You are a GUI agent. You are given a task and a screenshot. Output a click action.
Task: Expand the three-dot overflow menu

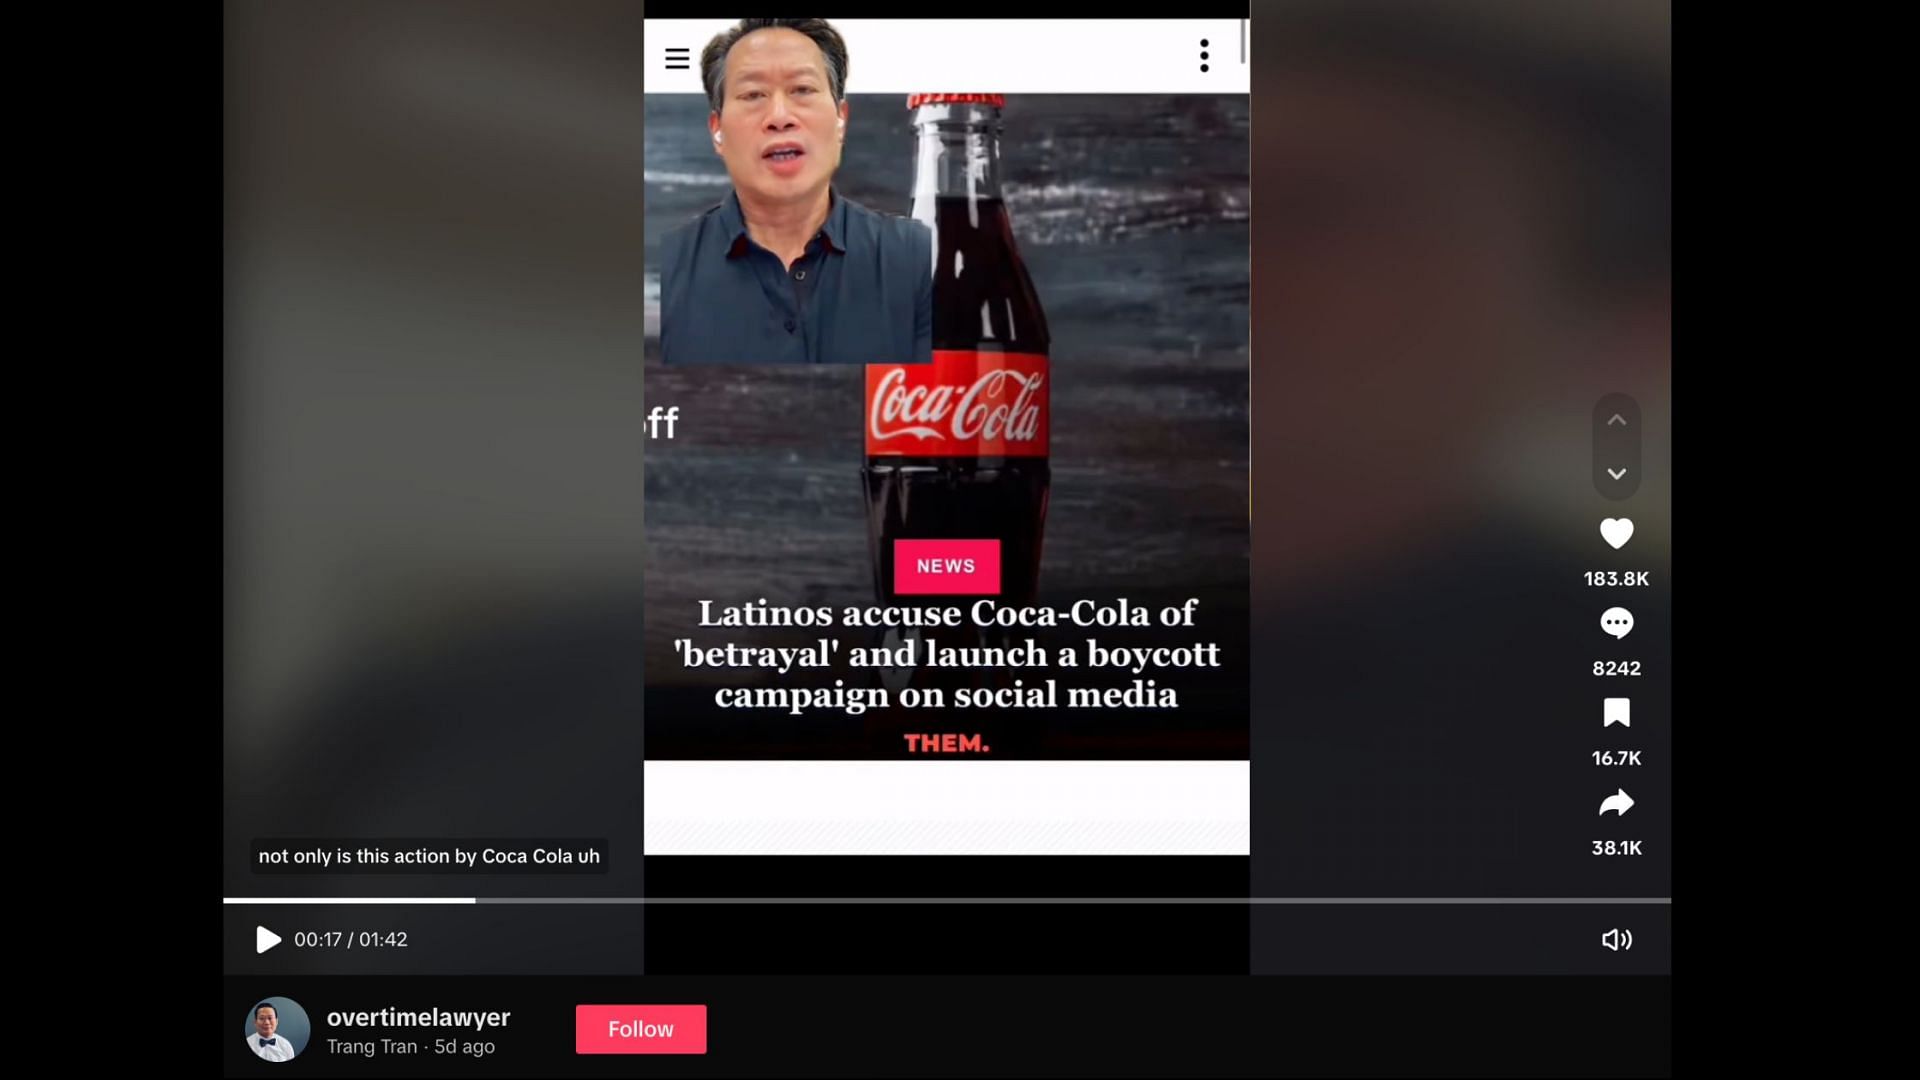(x=1204, y=55)
